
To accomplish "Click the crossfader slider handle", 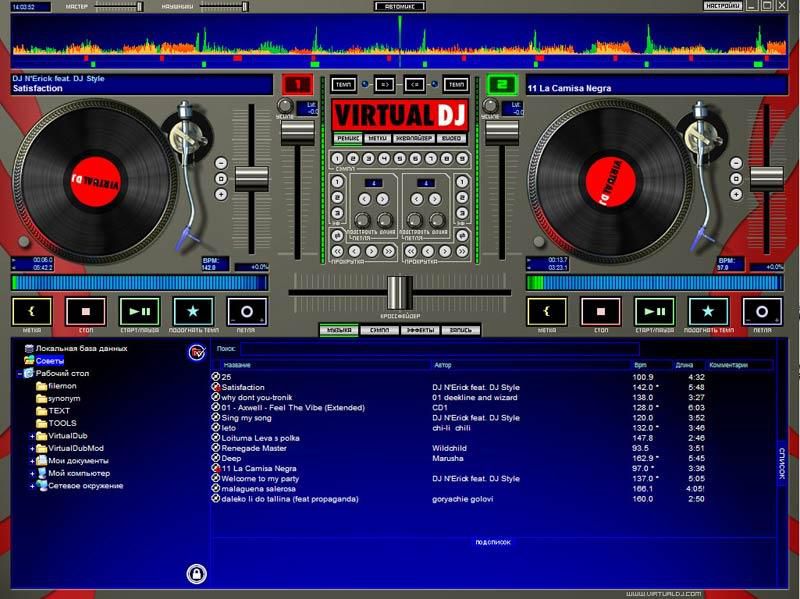I will coord(399,291).
